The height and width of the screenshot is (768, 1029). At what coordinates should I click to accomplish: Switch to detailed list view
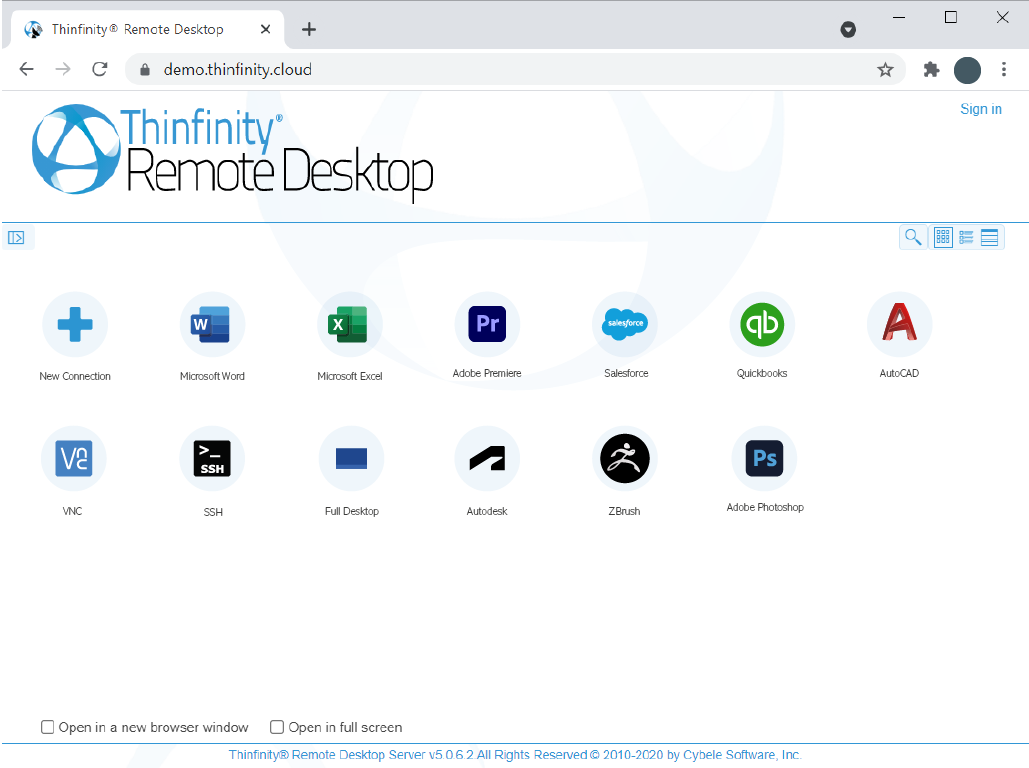click(x=966, y=238)
